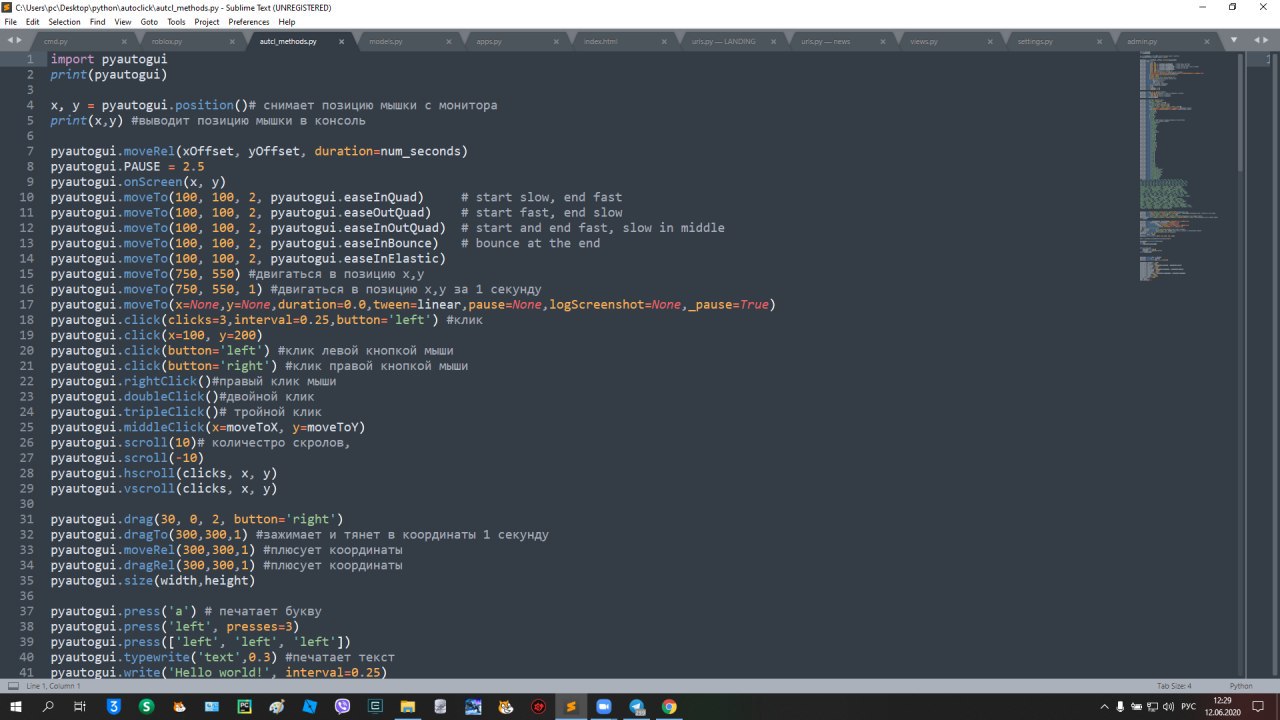Close the index.html tab
Viewport: 1280px width, 720px height.
(665, 41)
